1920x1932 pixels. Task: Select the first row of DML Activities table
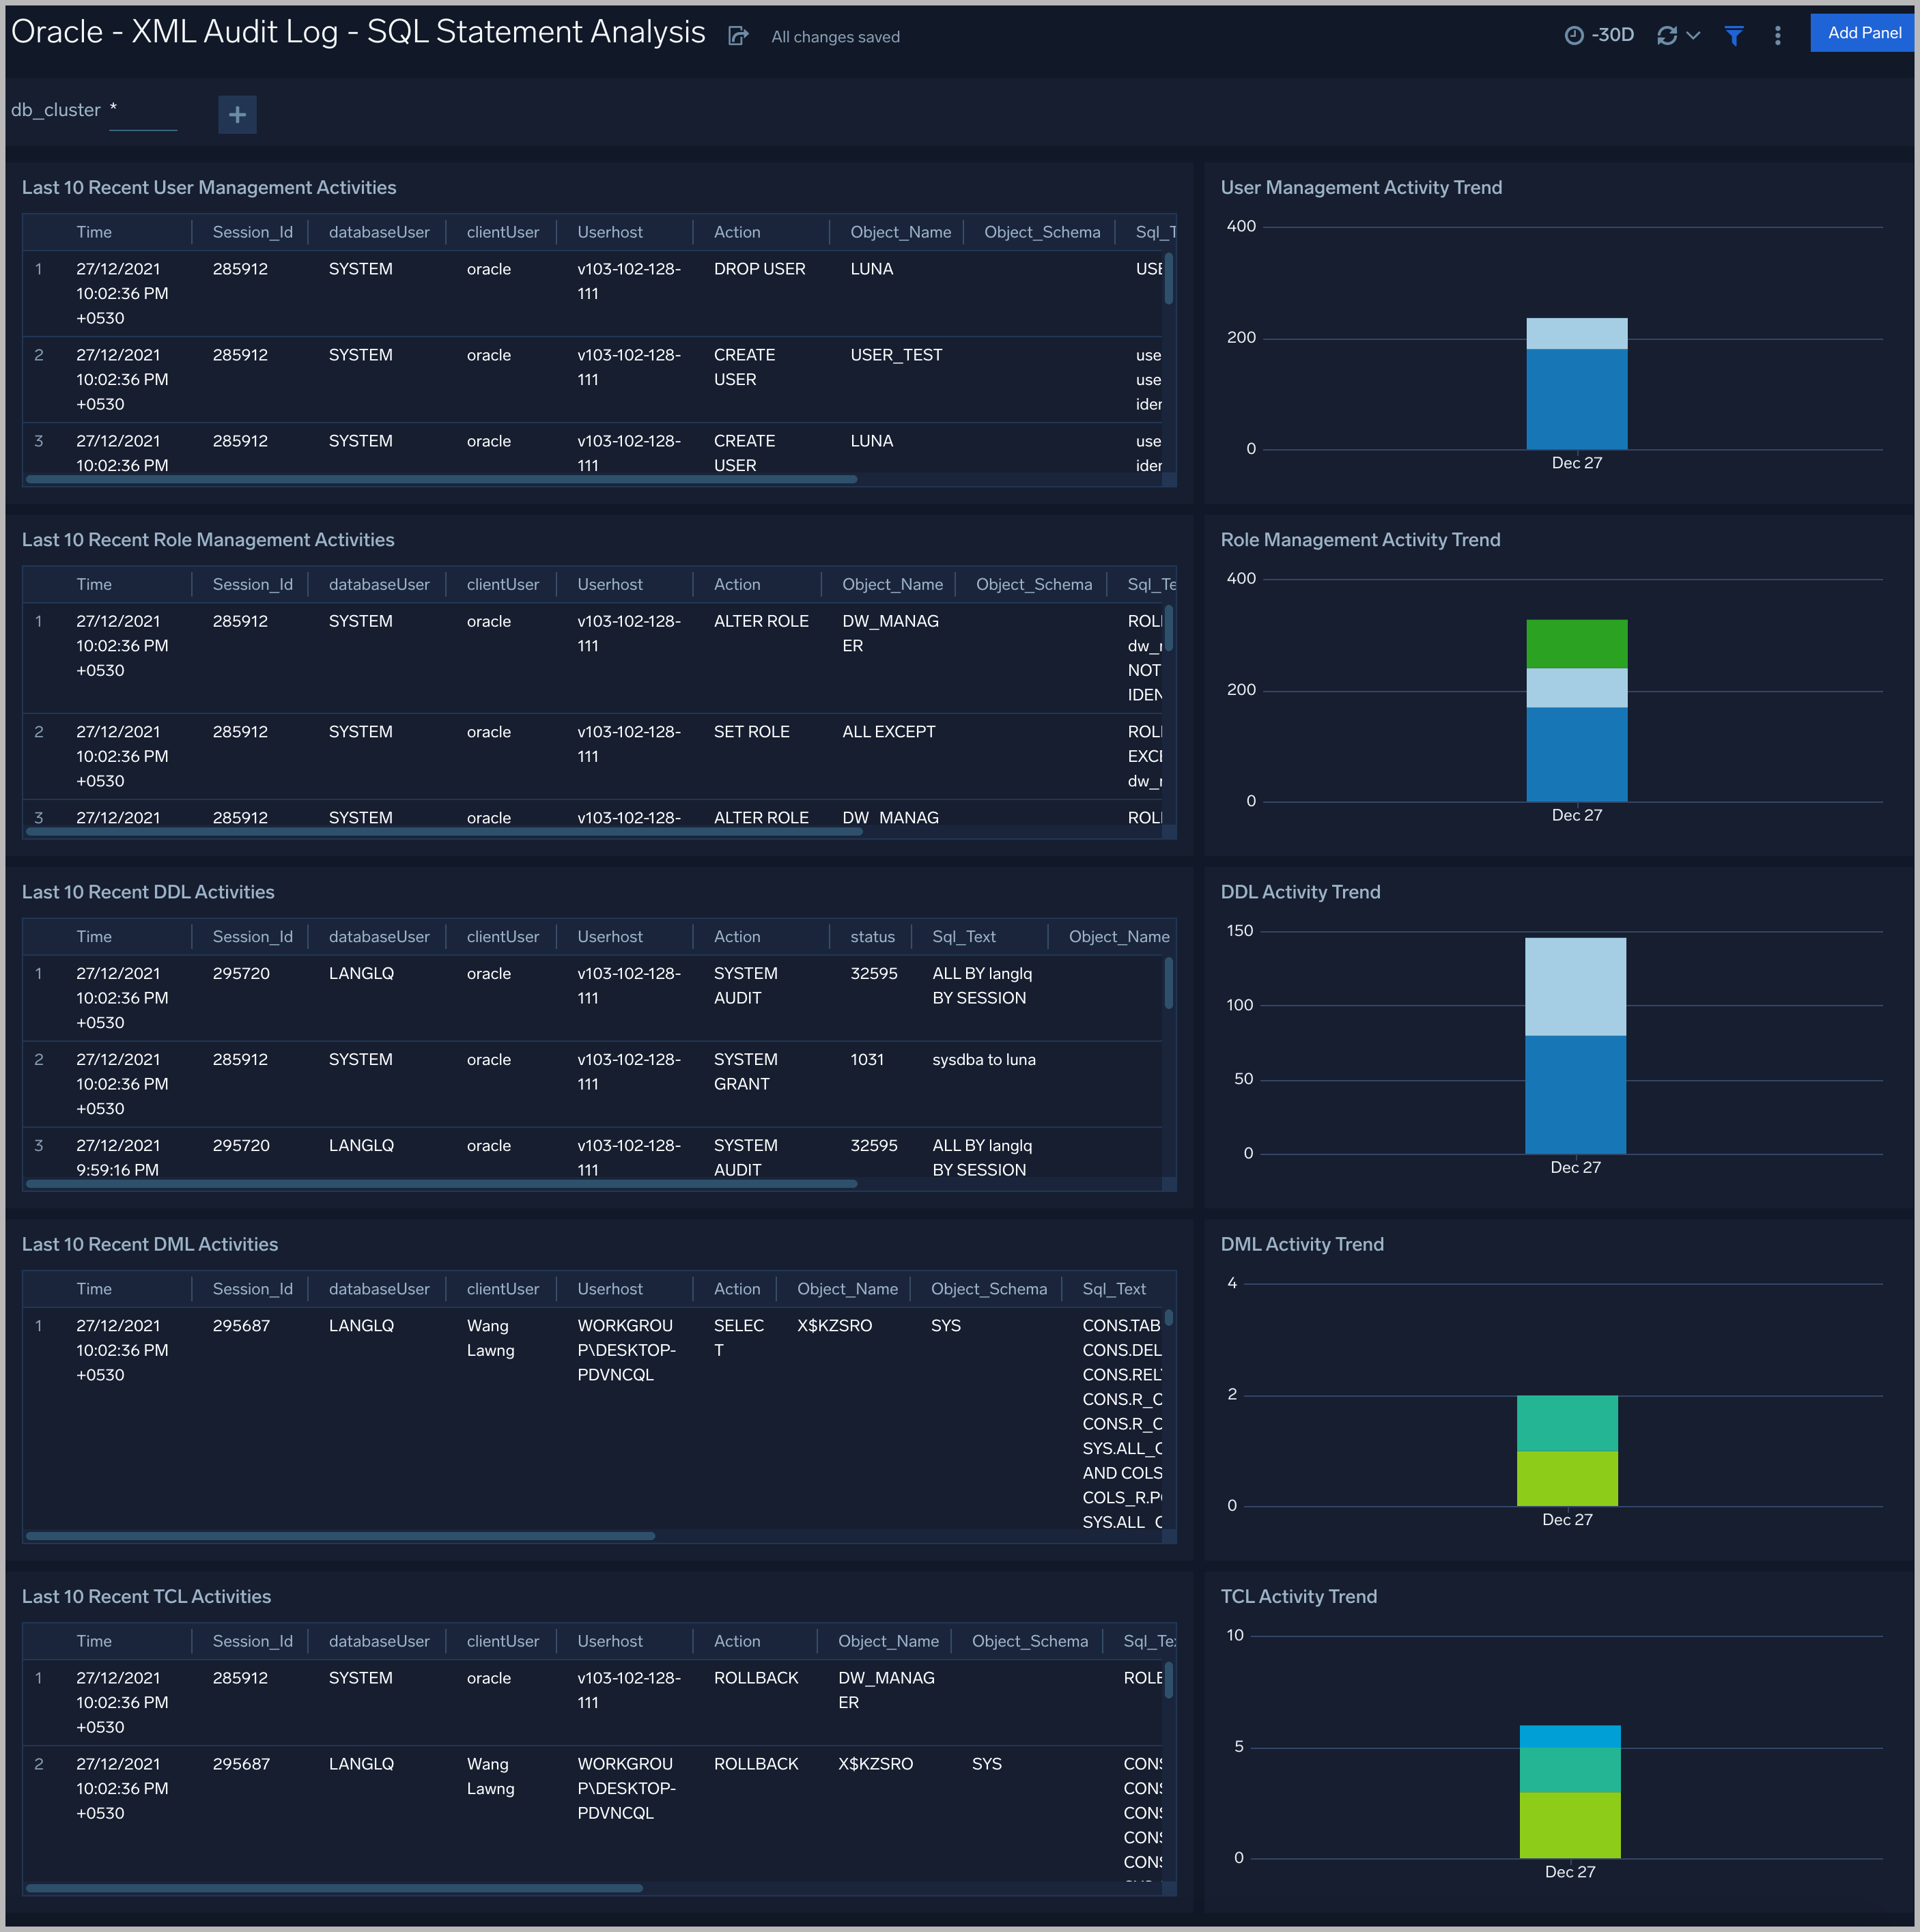click(x=400, y=1350)
